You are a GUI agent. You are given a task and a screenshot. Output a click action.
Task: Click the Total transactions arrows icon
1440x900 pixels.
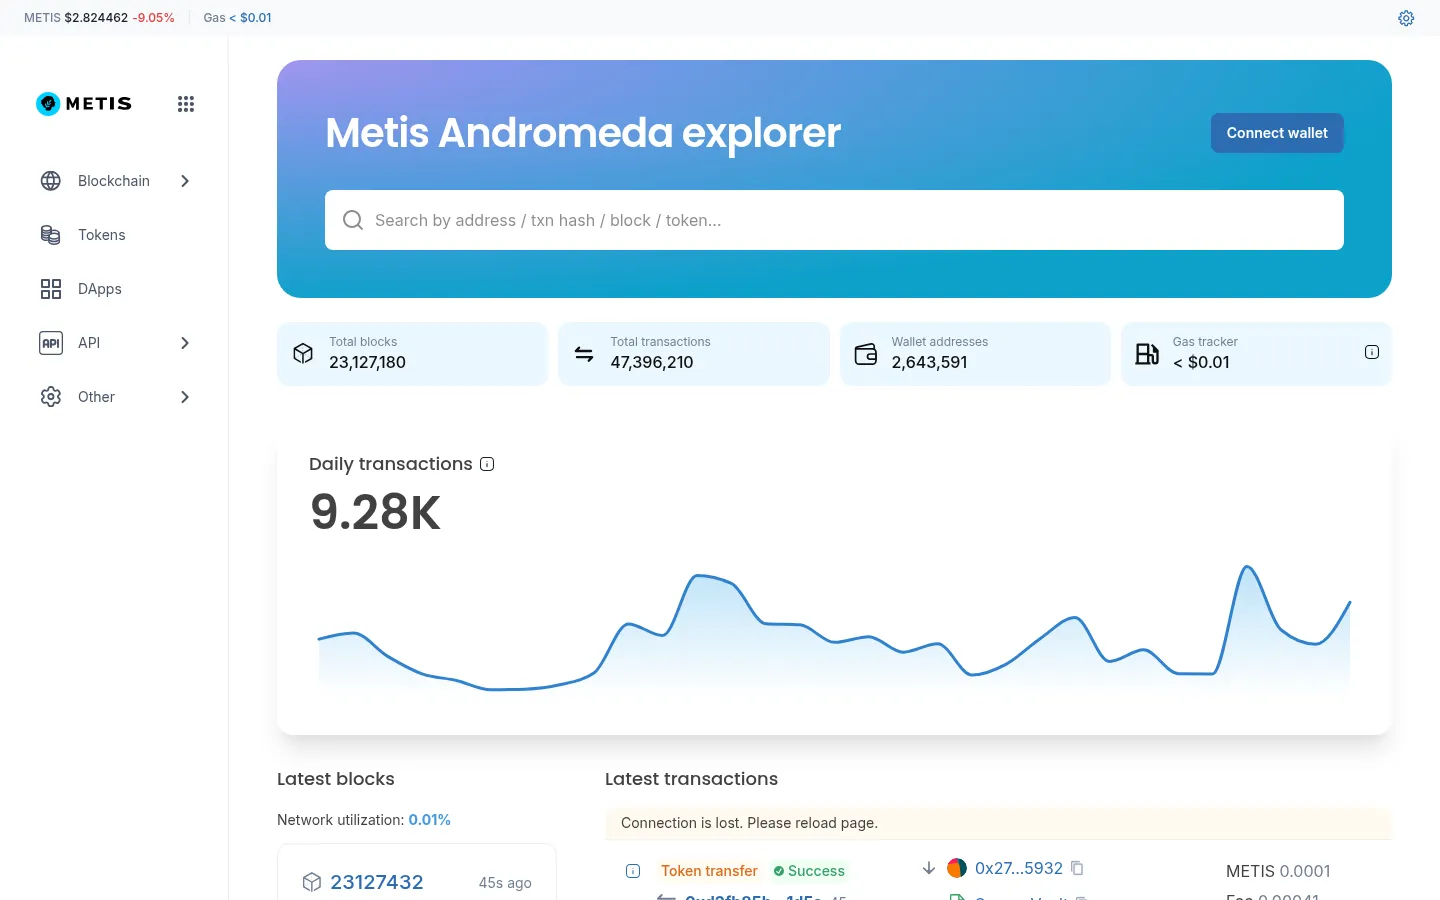click(584, 353)
